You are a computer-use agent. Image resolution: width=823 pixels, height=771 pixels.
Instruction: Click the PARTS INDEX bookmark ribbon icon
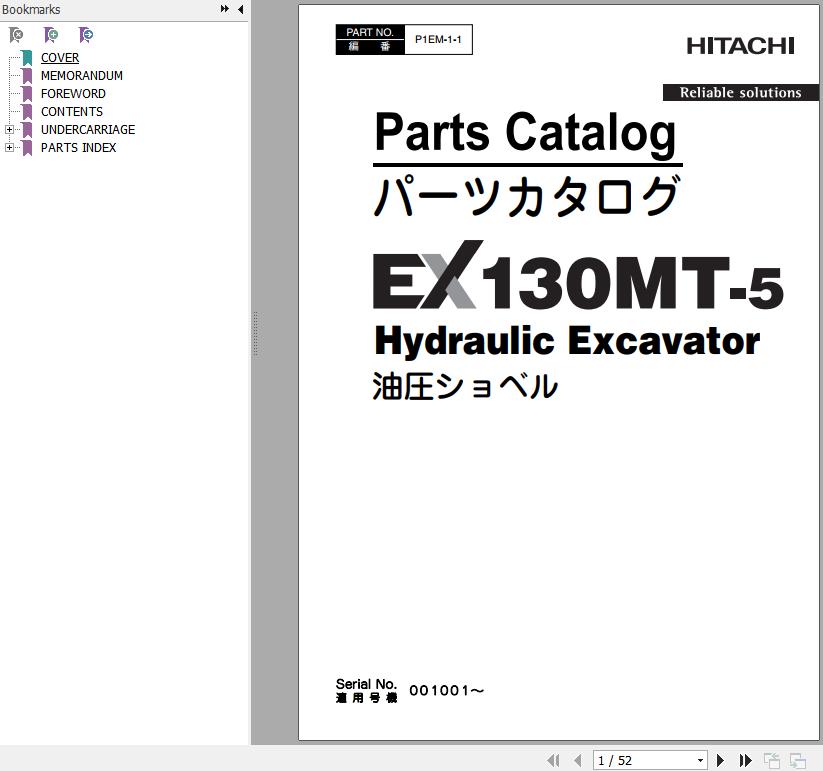(x=27, y=147)
